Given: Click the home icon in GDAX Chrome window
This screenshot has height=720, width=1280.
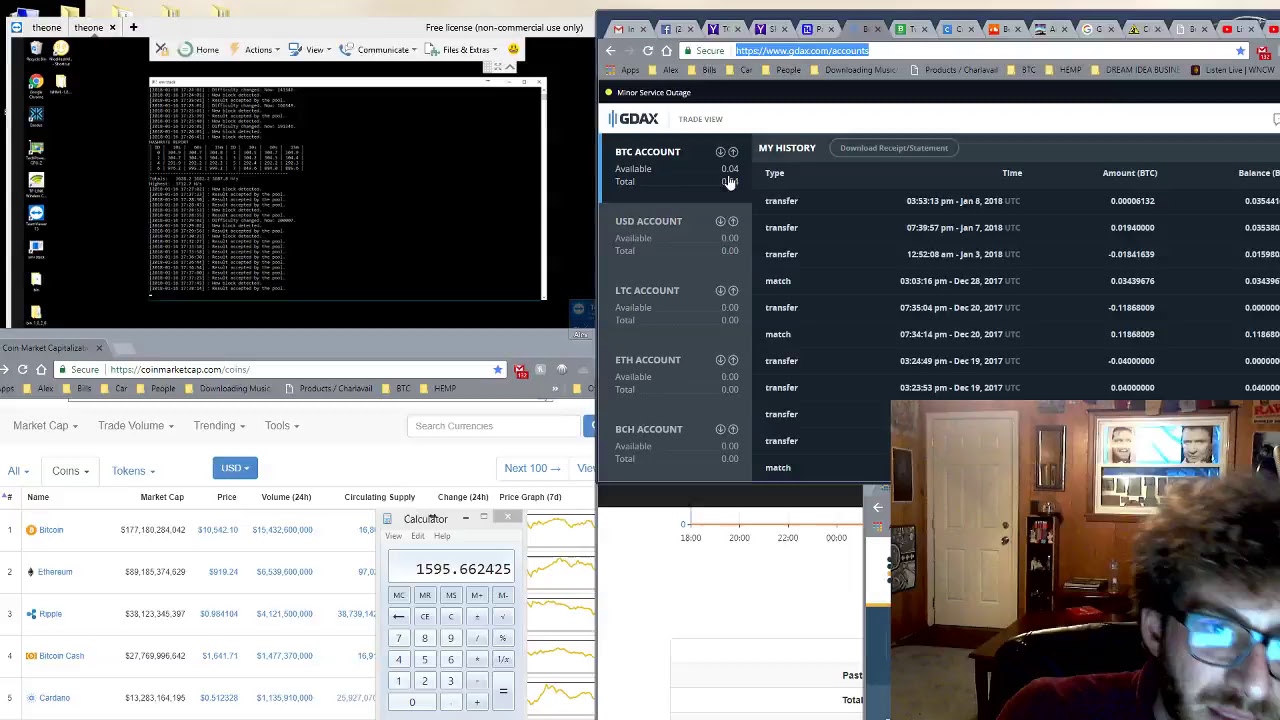Looking at the screenshot, I should [667, 50].
